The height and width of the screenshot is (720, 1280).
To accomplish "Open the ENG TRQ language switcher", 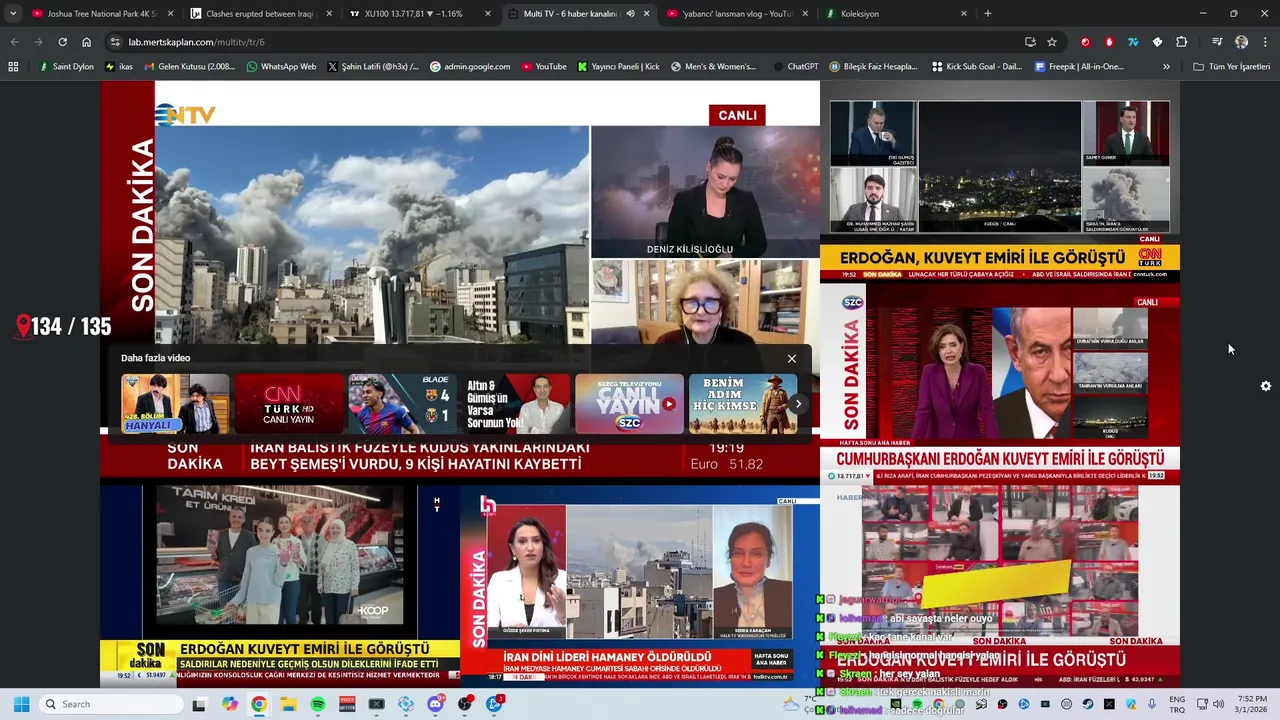I will tap(1177, 704).
